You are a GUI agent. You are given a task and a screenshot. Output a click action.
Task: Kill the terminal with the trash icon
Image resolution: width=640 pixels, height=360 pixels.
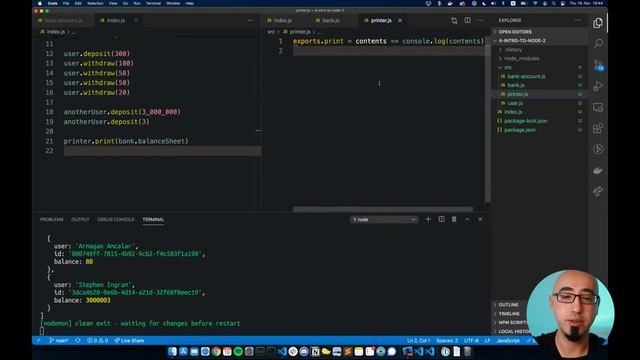tap(454, 219)
